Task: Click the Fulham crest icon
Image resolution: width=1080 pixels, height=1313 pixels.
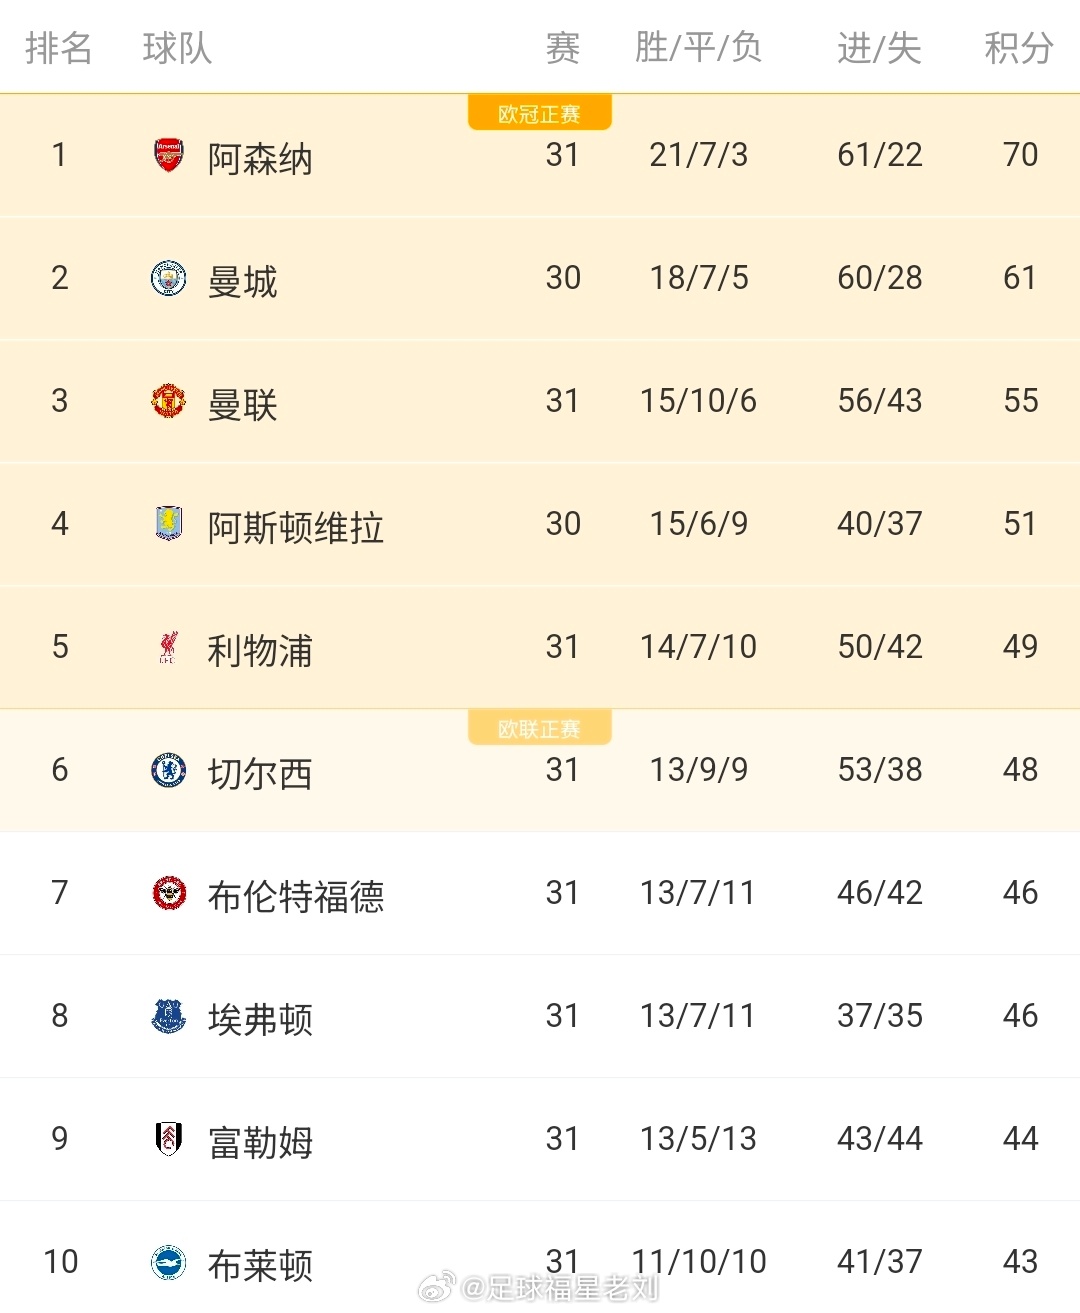Action: click(169, 1139)
